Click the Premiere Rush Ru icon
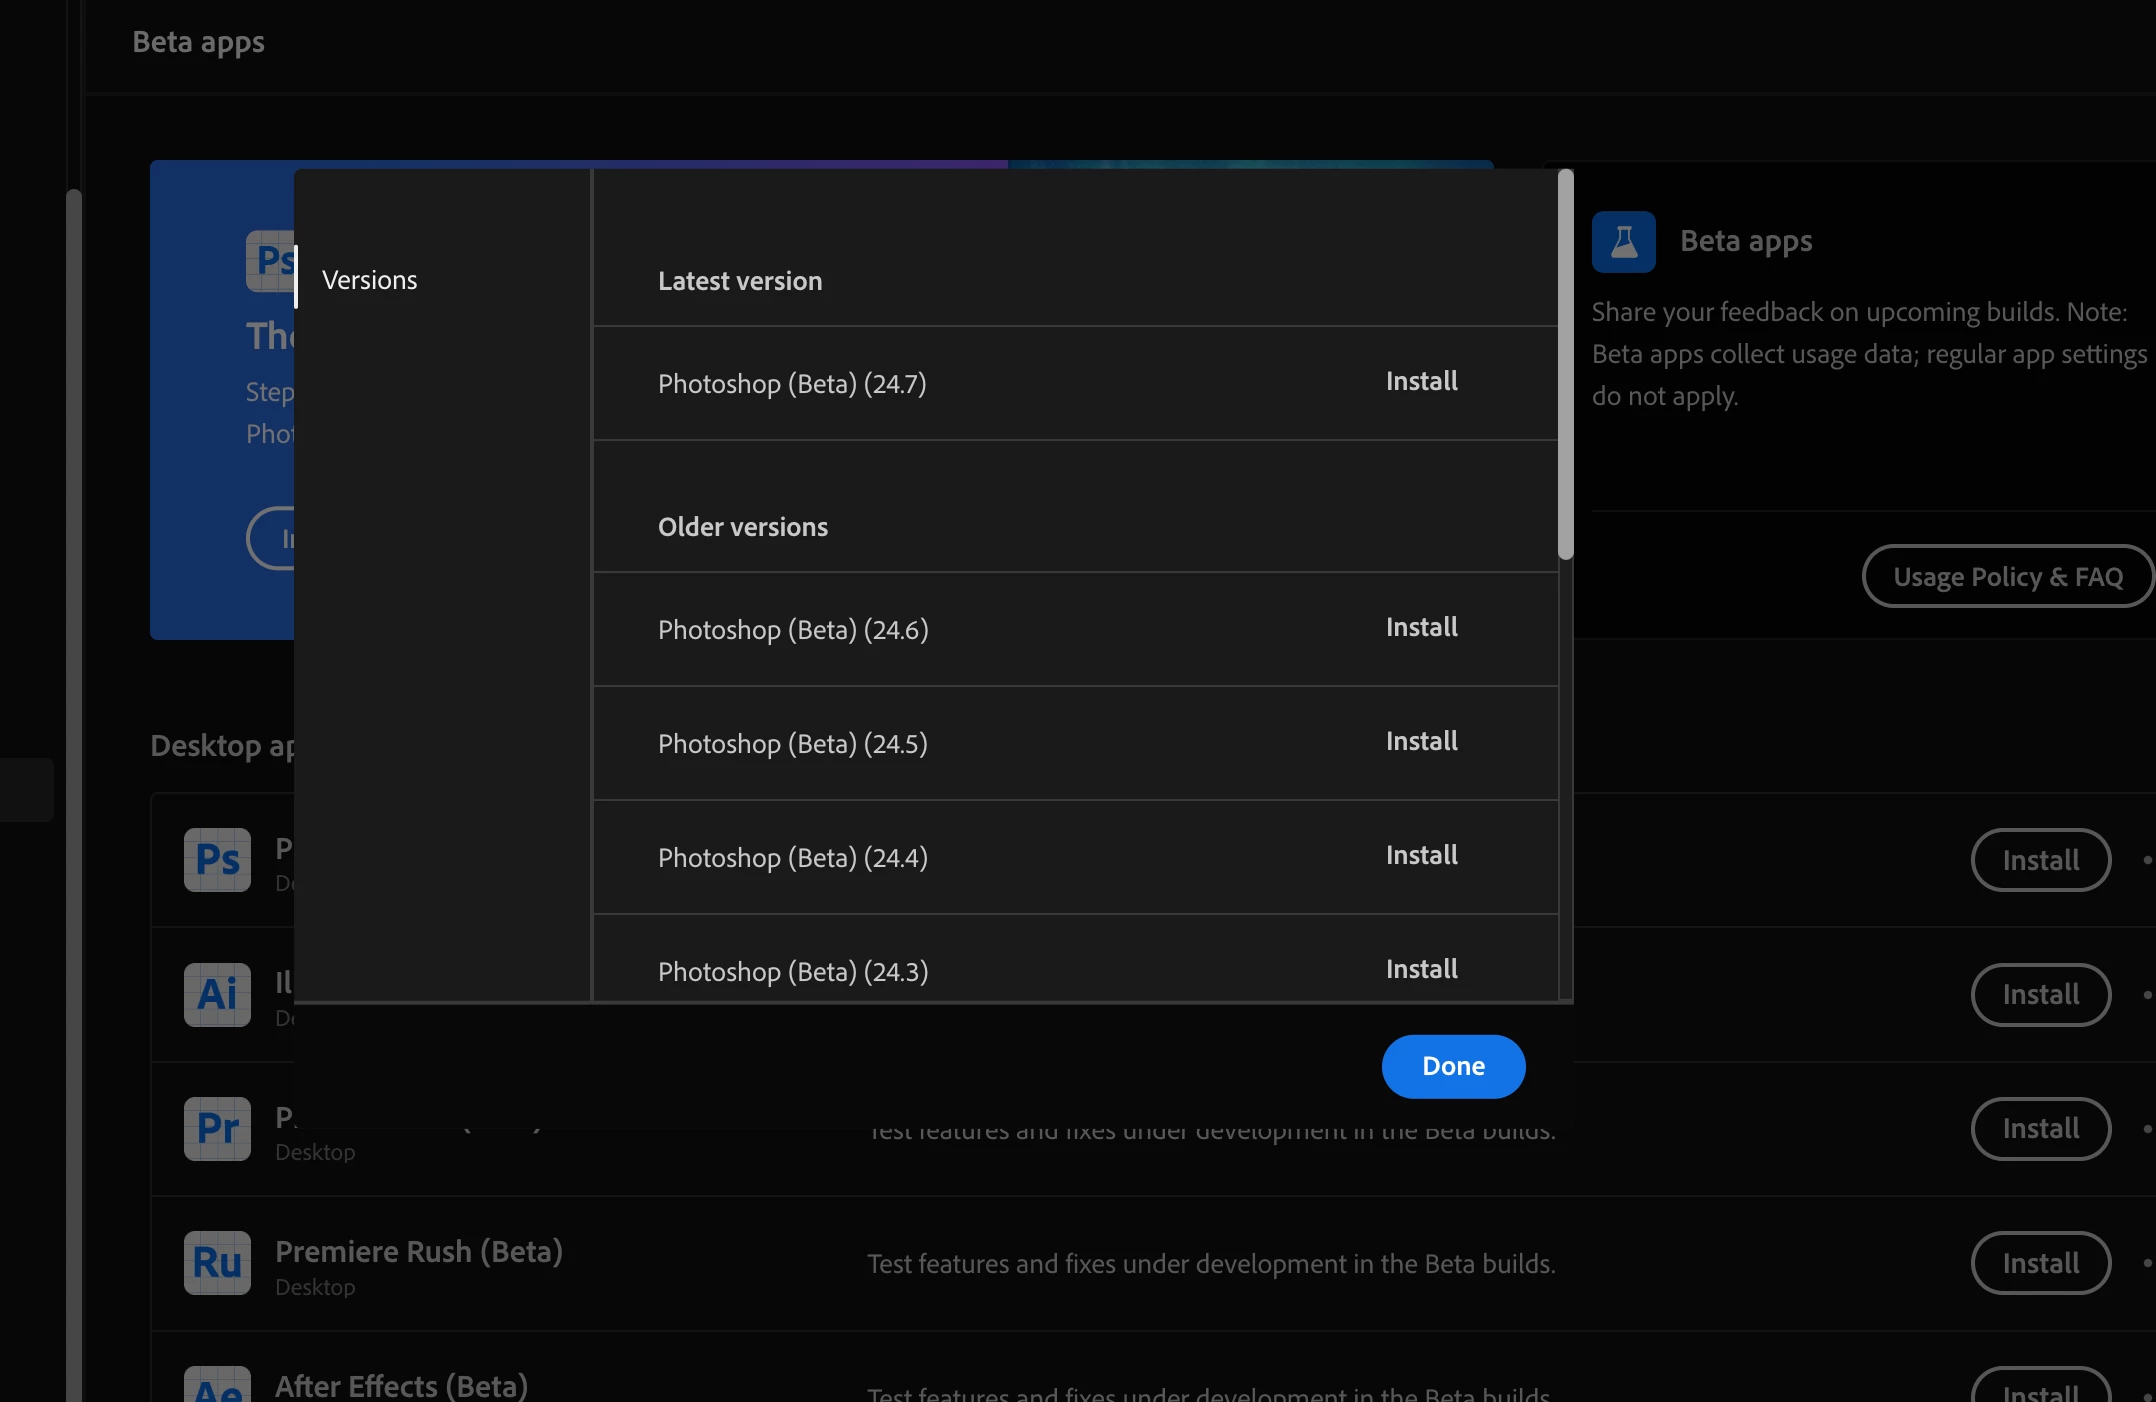Screen dimensions: 2156x1402 pyautogui.click(x=217, y=1263)
